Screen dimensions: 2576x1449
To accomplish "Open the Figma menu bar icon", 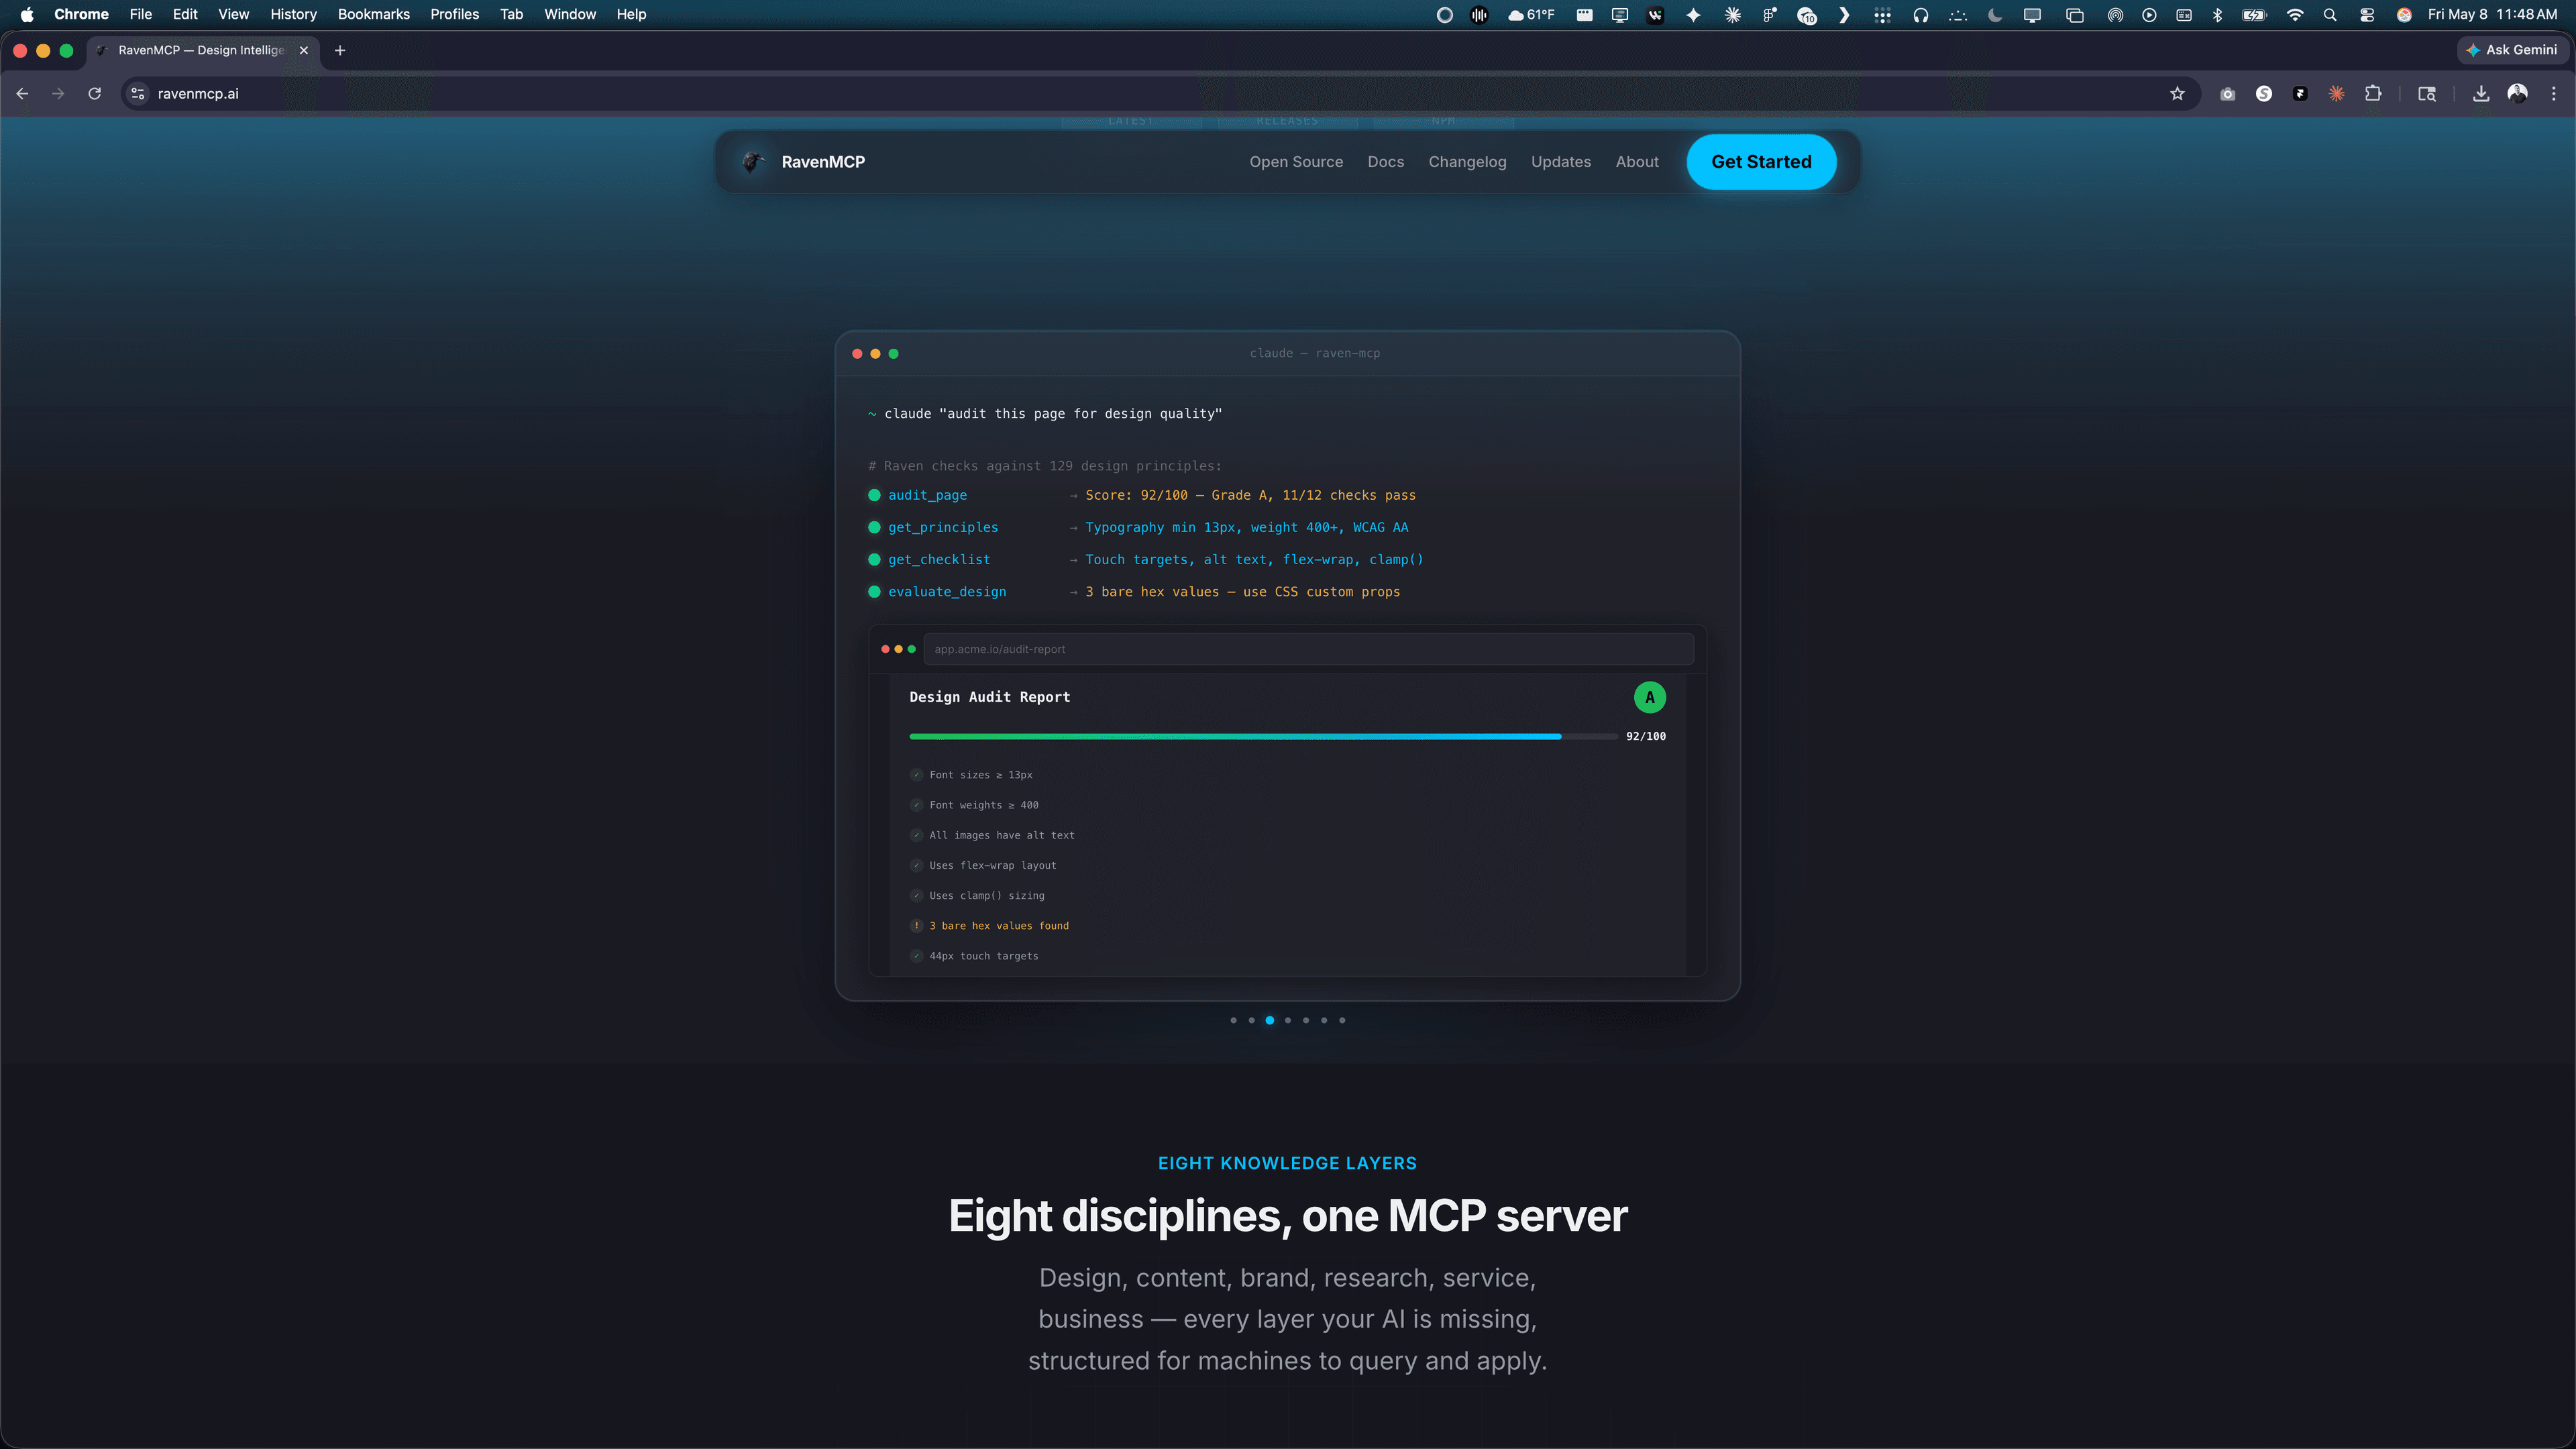I will coord(1770,14).
